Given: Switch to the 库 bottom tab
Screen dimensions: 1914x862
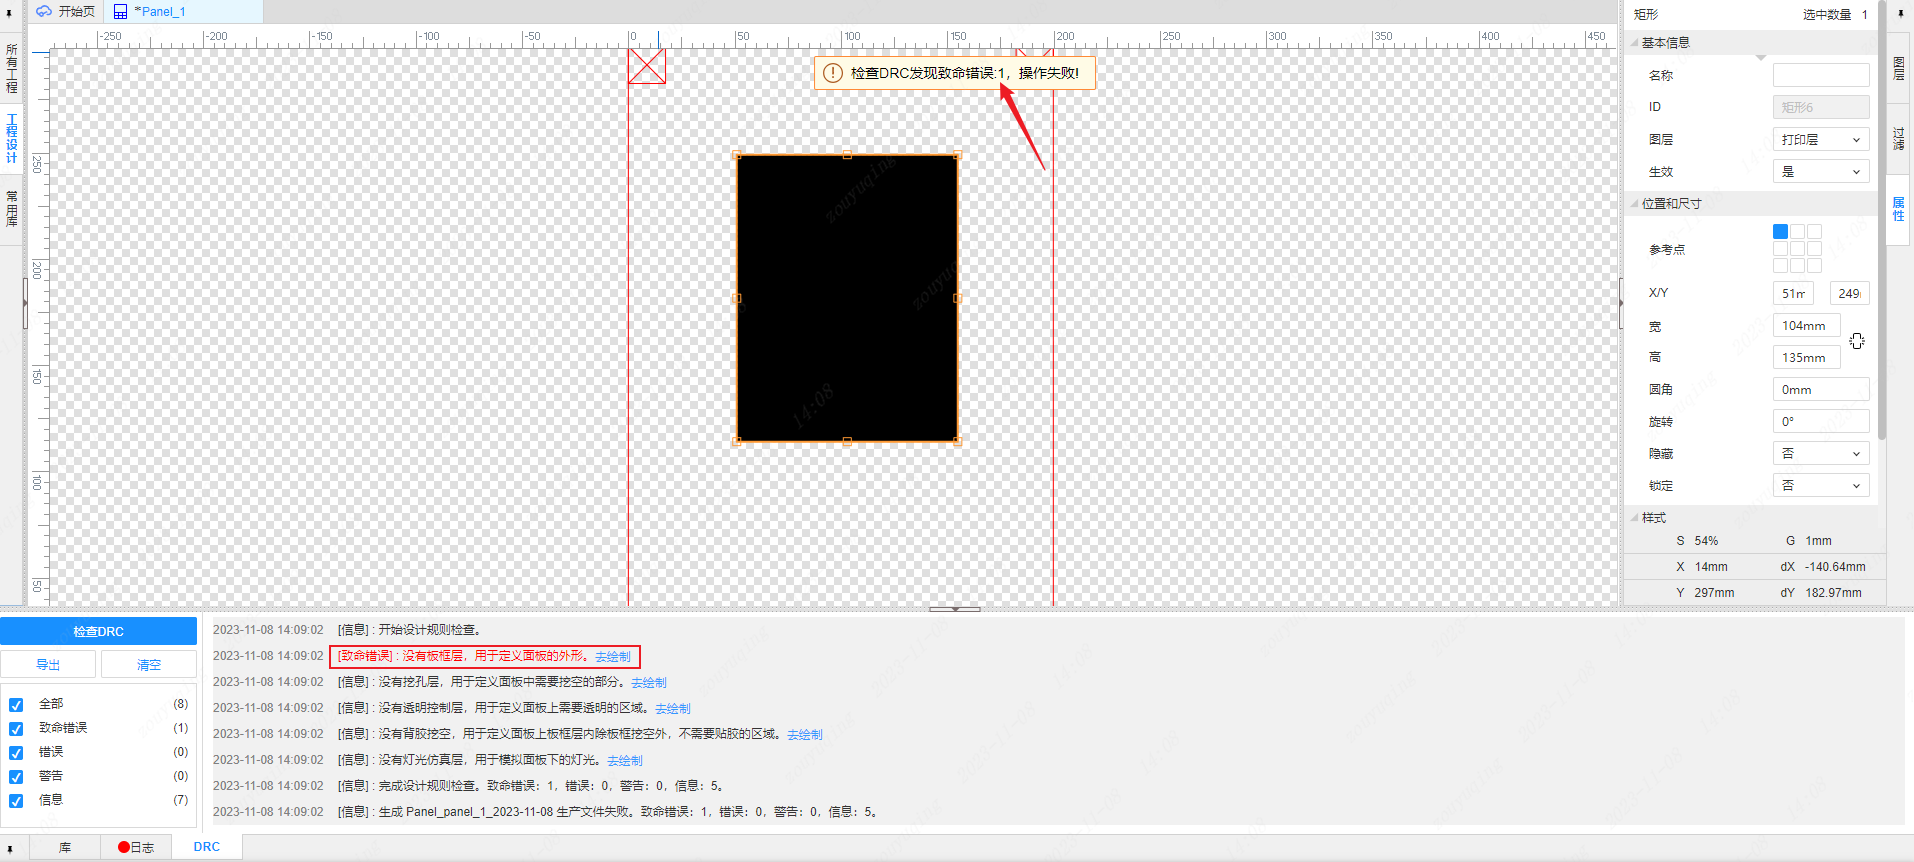Looking at the screenshot, I should point(65,847).
